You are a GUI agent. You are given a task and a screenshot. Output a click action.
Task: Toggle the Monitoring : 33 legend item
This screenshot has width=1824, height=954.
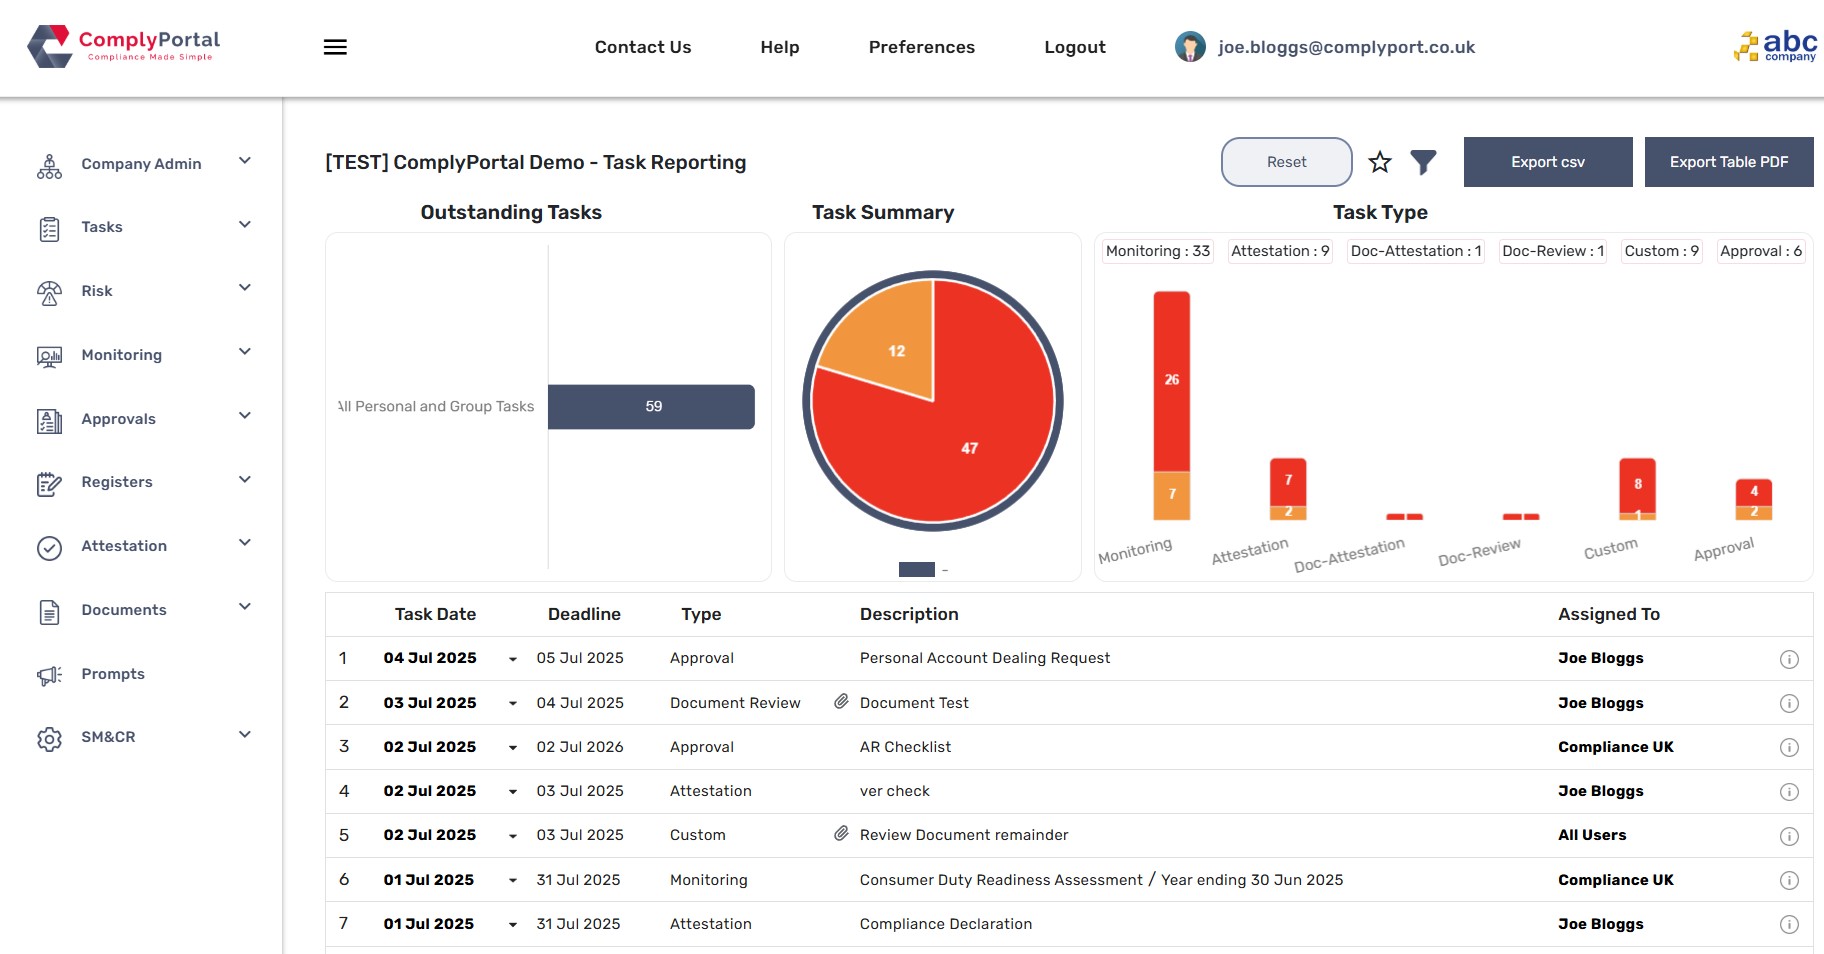pos(1157,251)
